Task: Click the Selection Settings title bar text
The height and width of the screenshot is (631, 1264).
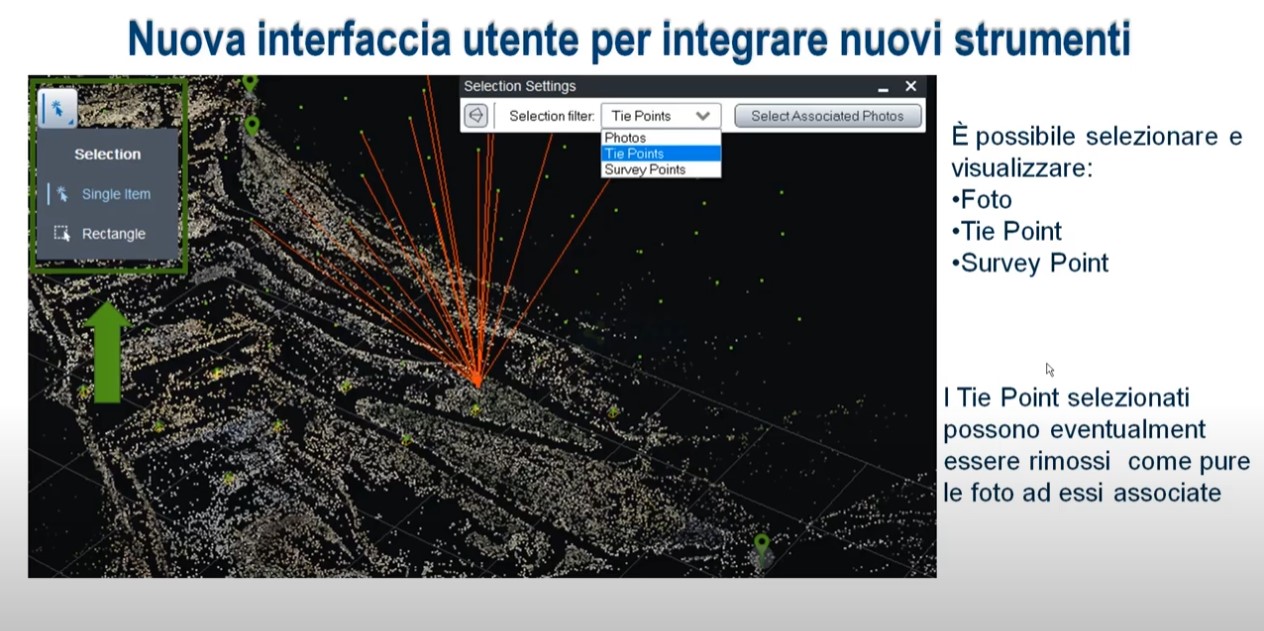Action: 520,87
